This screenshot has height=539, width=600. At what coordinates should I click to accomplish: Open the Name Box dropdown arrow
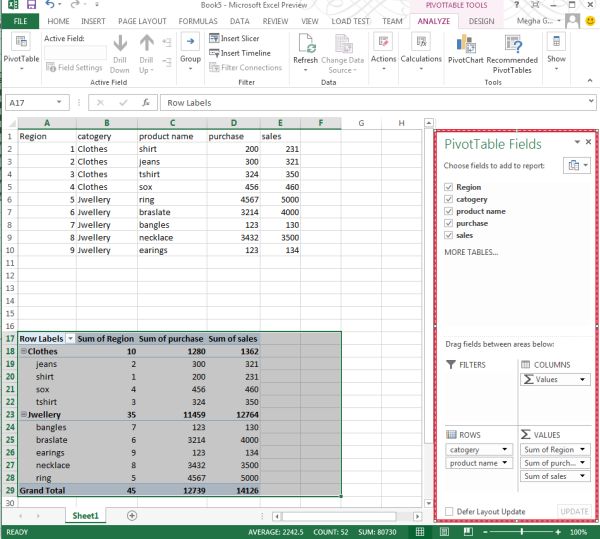click(59, 102)
